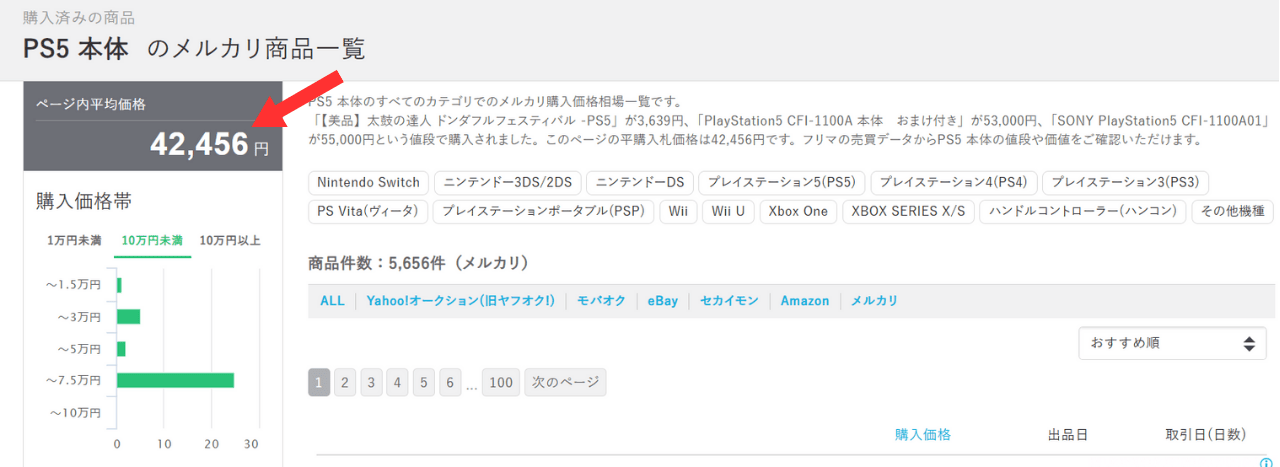Image resolution: width=1280 pixels, height=467 pixels.
Task: Sort by 購入価格 column header
Action: pyautogui.click(x=922, y=434)
